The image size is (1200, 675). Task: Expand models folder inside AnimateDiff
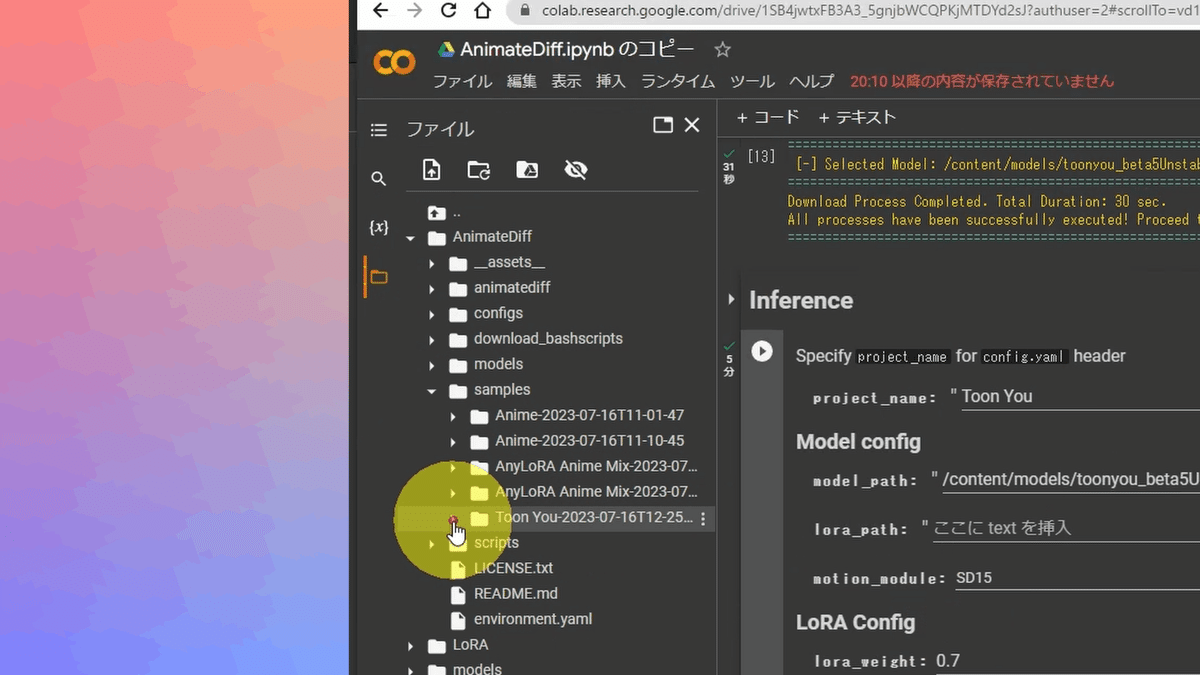(432, 365)
